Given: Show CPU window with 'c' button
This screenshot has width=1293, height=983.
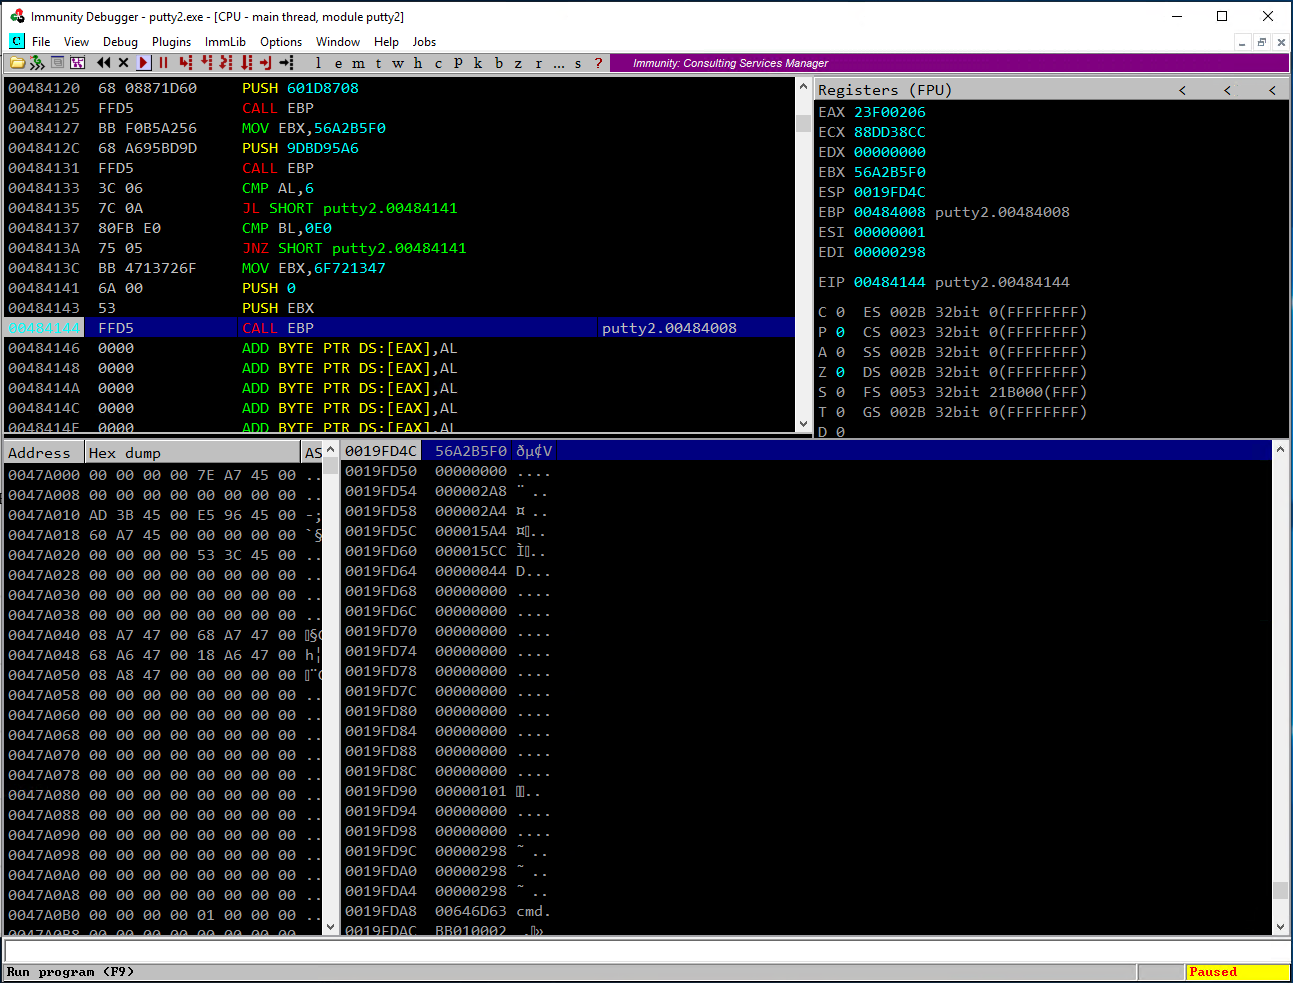Looking at the screenshot, I should point(438,63).
